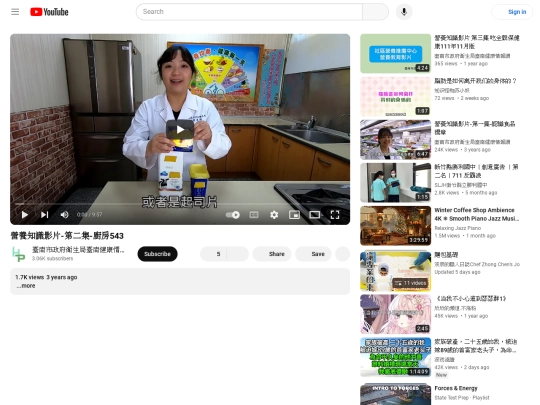Open Winter Coffee Shop Ambience title link
This screenshot has height=405, width=540.
(477, 214)
